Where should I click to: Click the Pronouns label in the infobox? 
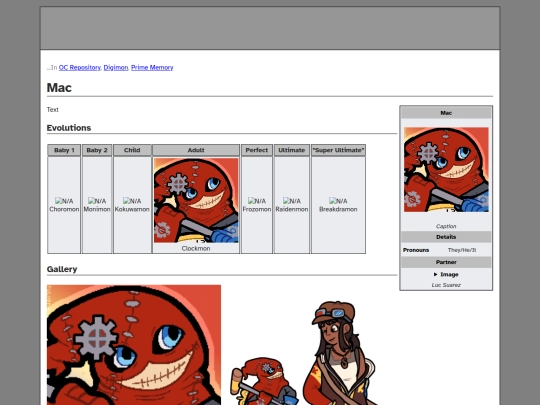click(x=416, y=250)
